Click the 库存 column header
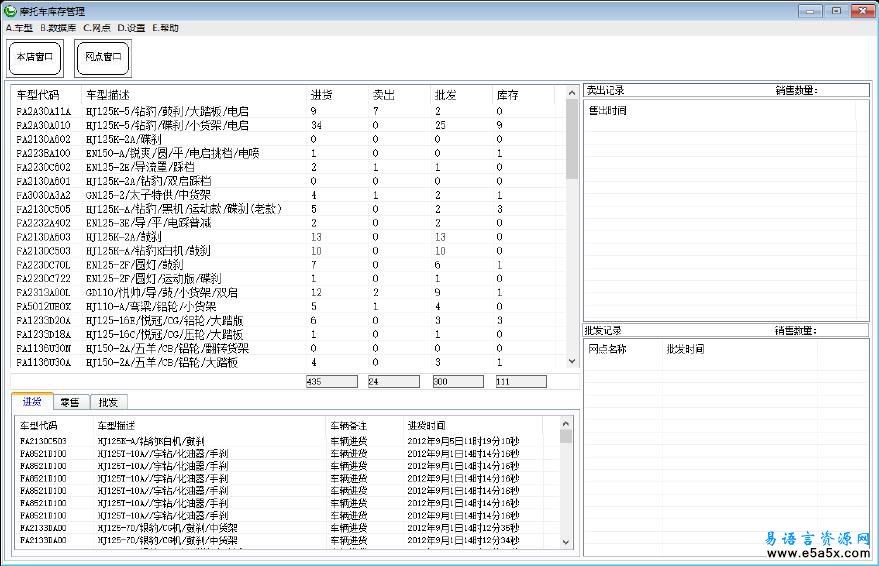 point(507,95)
